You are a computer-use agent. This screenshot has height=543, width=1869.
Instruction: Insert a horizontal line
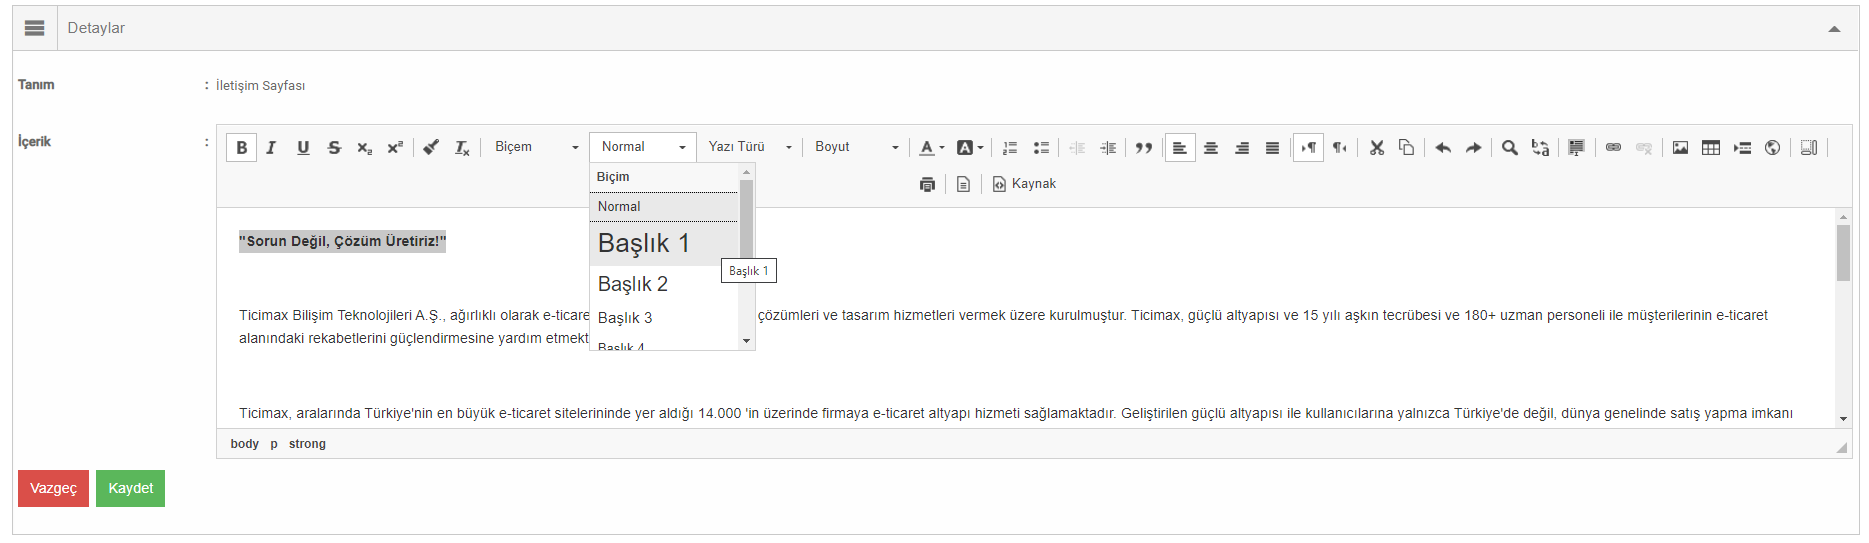coord(1742,147)
